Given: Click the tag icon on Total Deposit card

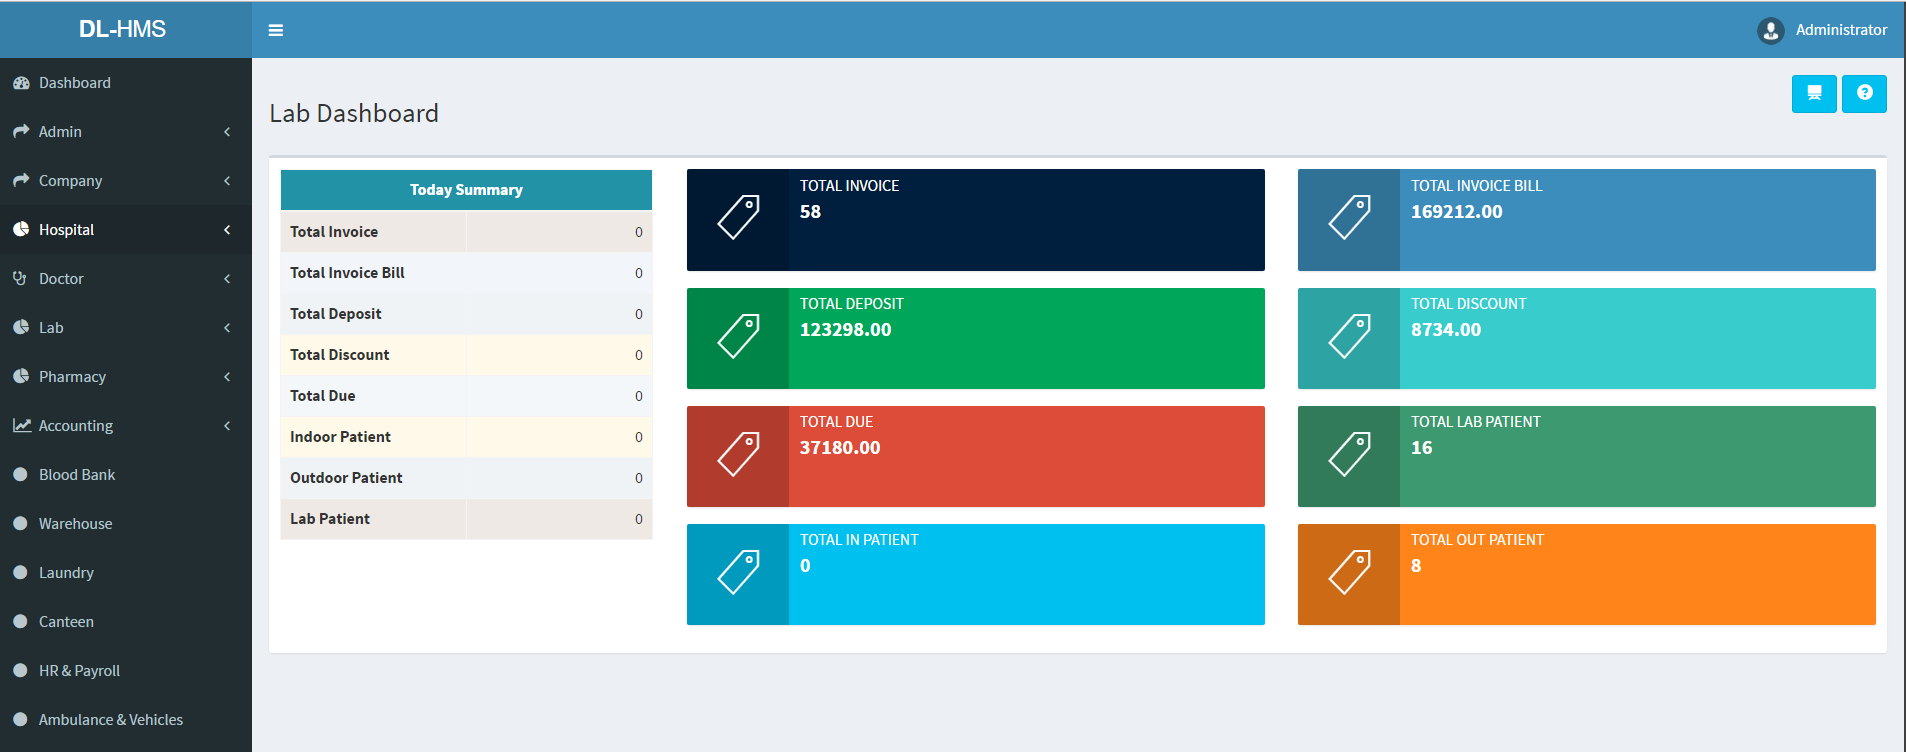Looking at the screenshot, I should click(738, 337).
